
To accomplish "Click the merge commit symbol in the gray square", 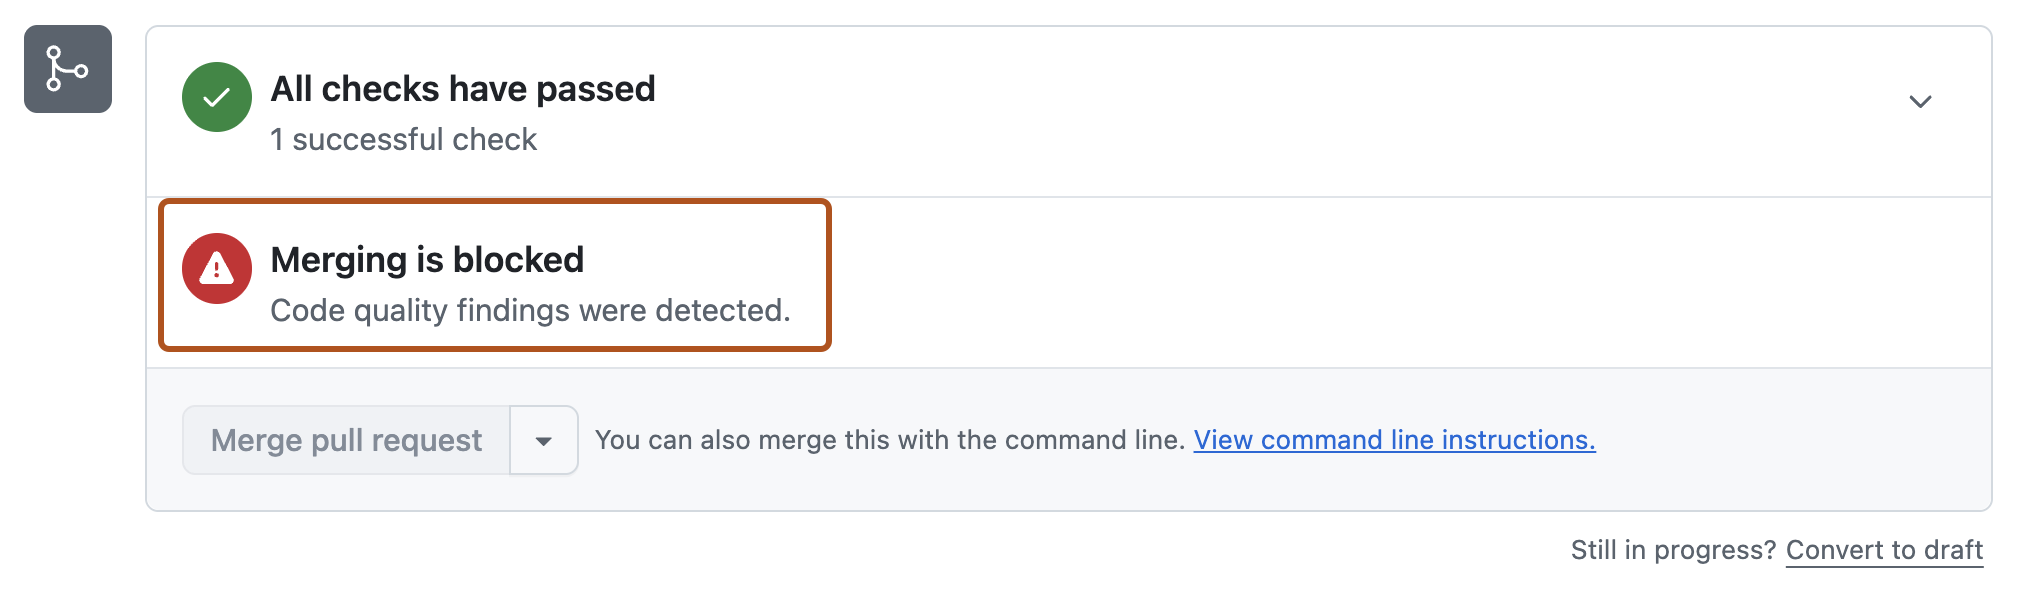I will click(x=67, y=69).
